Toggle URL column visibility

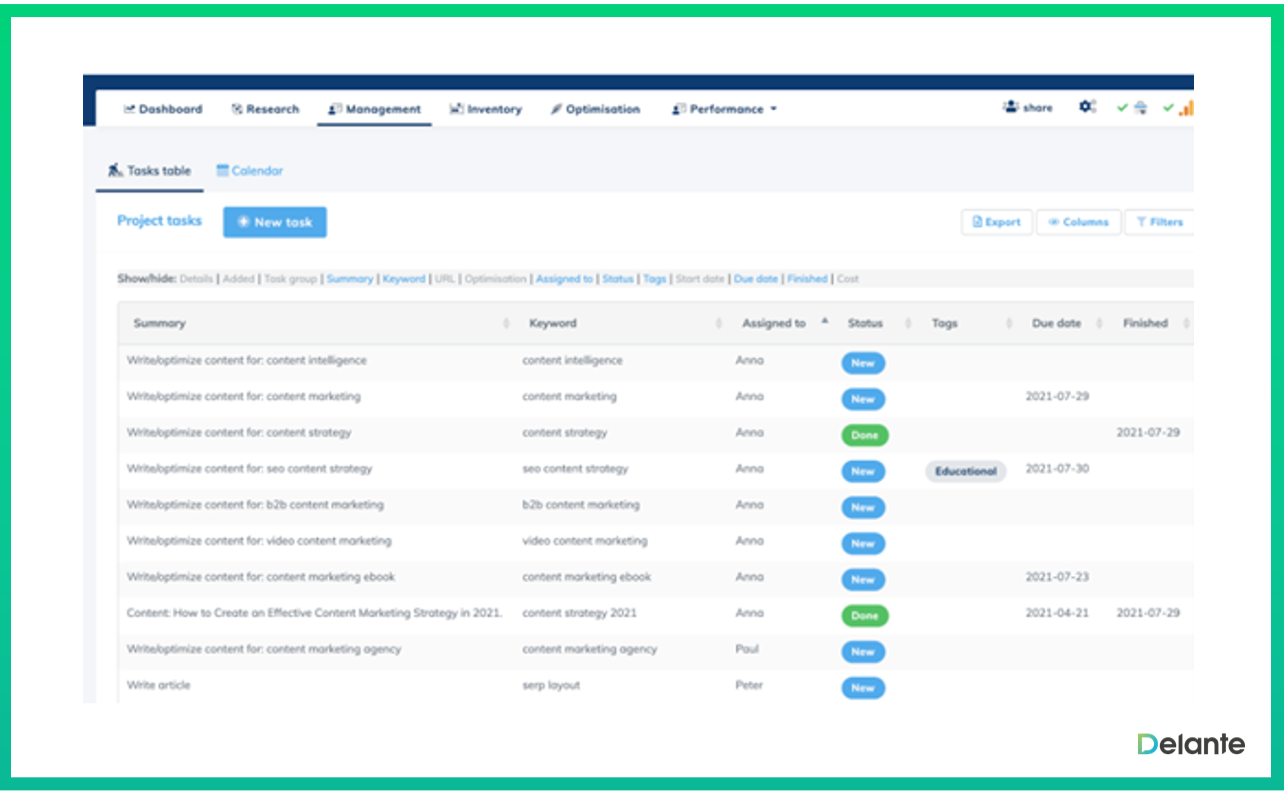pos(445,279)
